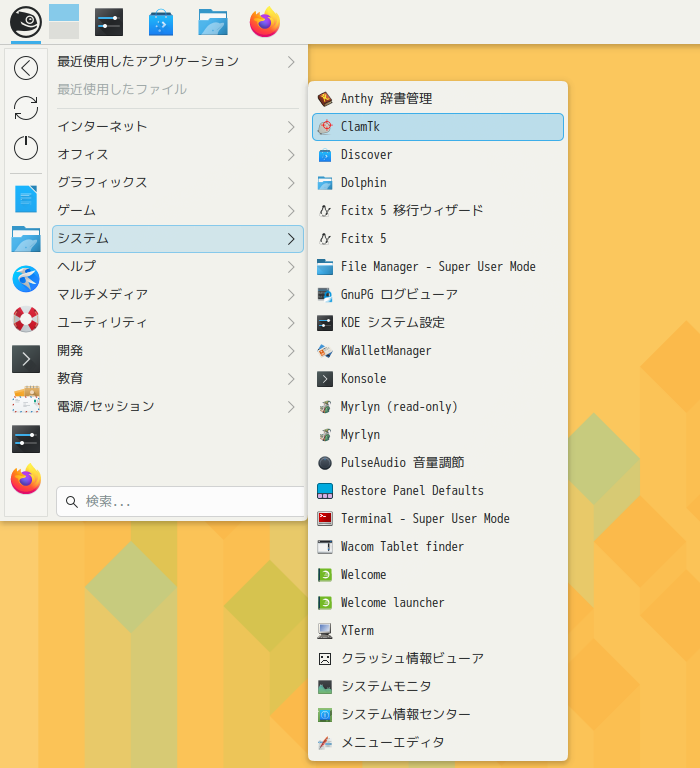700x768 pixels.
Task: Click the crash viewer sad-face icon
Action: tap(325, 659)
